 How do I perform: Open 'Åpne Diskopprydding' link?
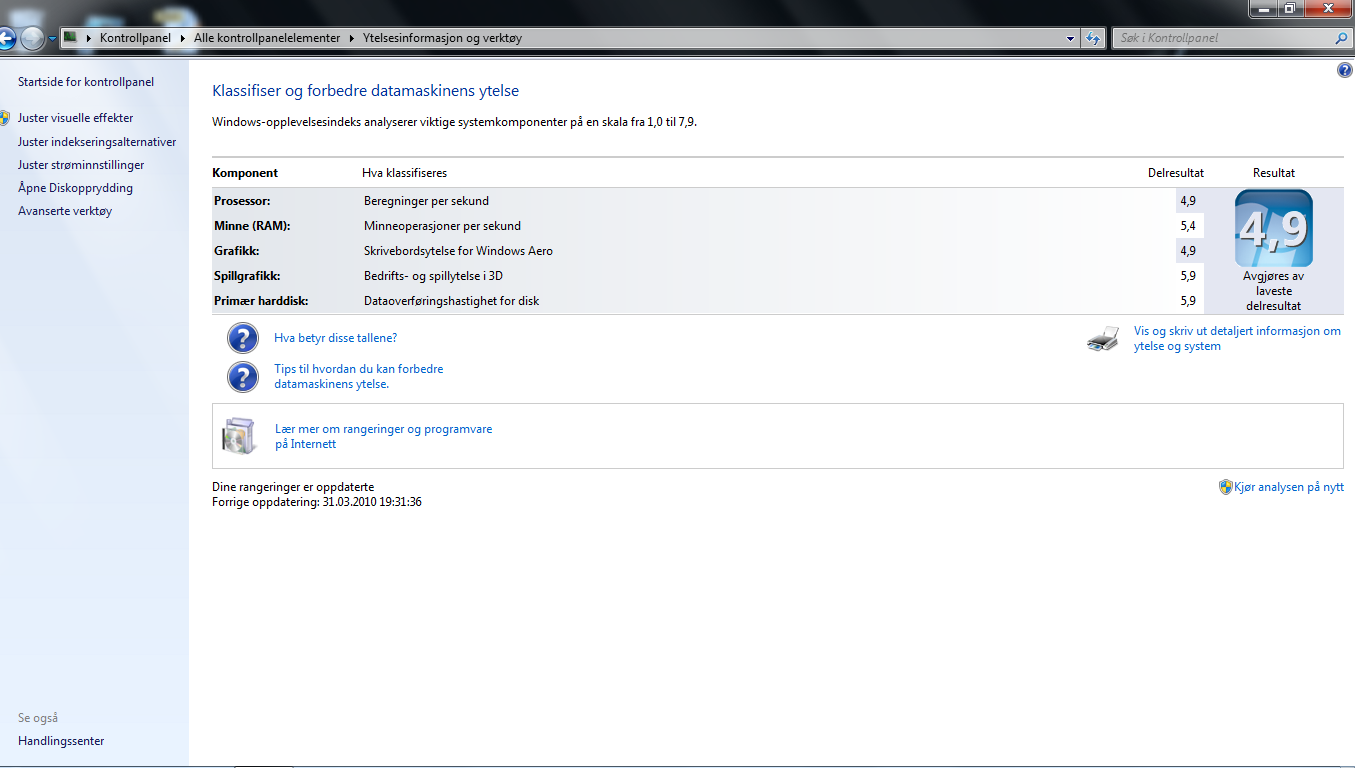tap(75, 188)
